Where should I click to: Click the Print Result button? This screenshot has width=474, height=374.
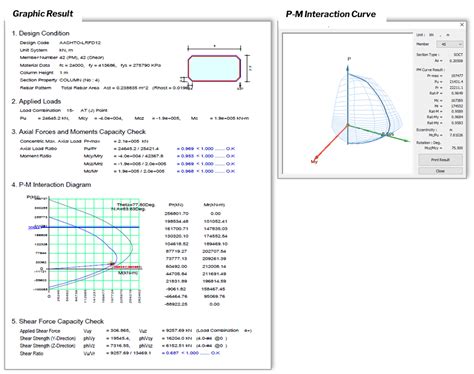click(x=440, y=160)
